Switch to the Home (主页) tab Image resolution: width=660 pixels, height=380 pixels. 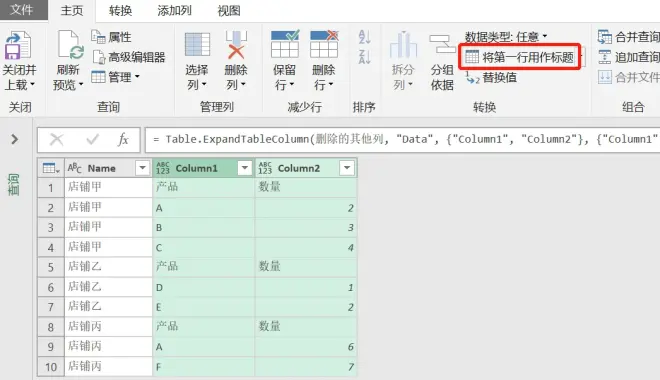[72, 11]
